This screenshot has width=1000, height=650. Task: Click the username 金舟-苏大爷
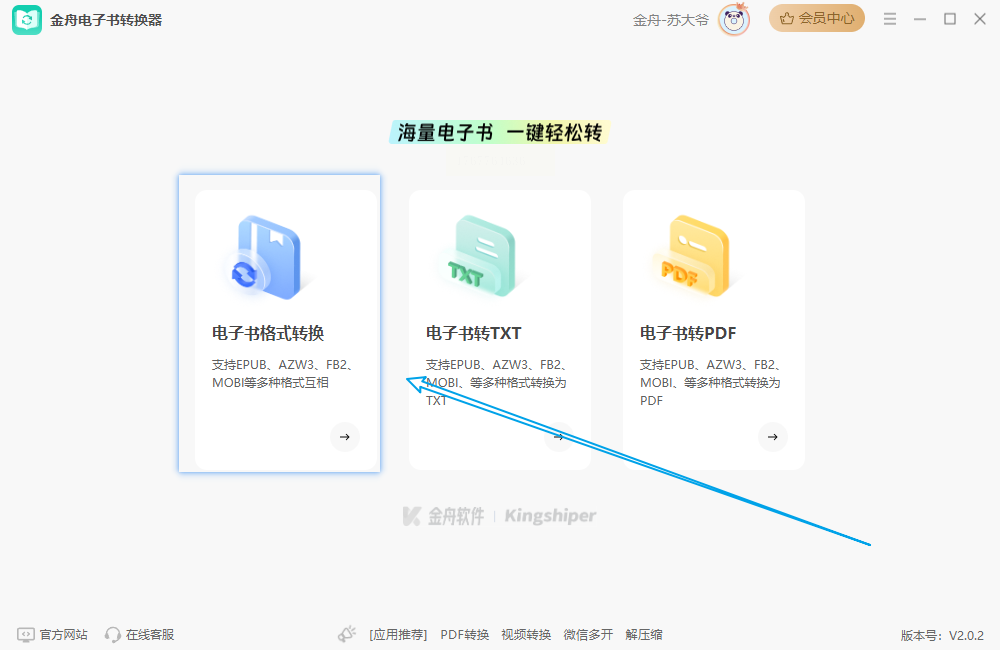[x=670, y=20]
